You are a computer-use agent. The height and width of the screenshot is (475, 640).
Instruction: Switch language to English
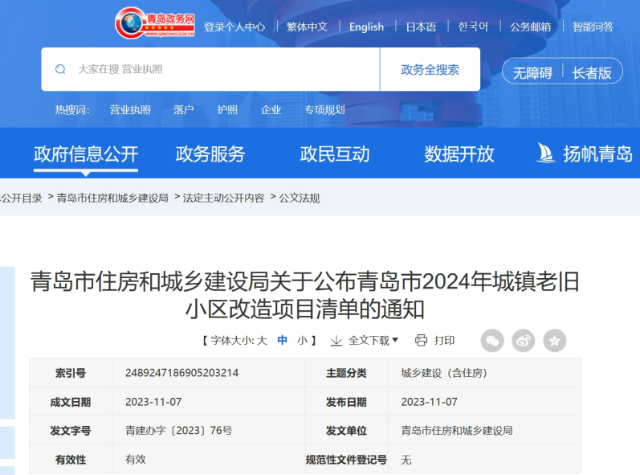pos(366,27)
